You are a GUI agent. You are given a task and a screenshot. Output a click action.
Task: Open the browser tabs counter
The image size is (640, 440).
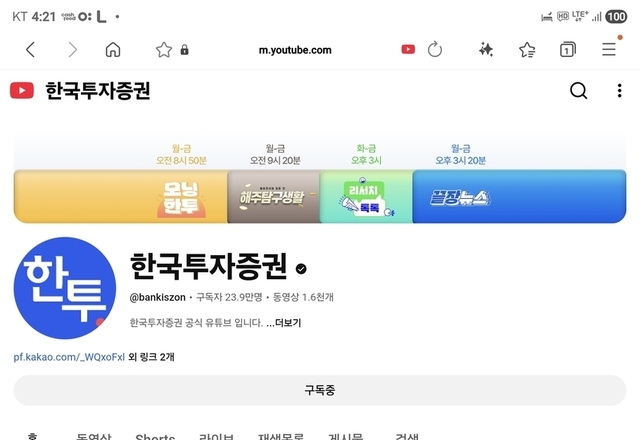567,49
